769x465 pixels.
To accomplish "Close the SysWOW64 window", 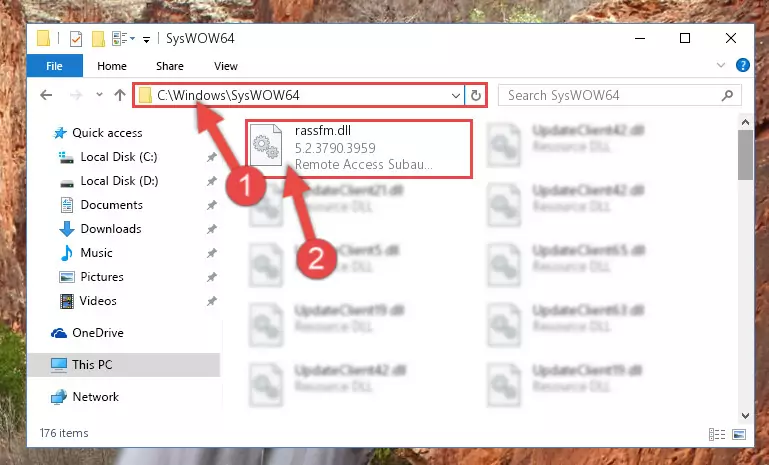I will click(731, 38).
